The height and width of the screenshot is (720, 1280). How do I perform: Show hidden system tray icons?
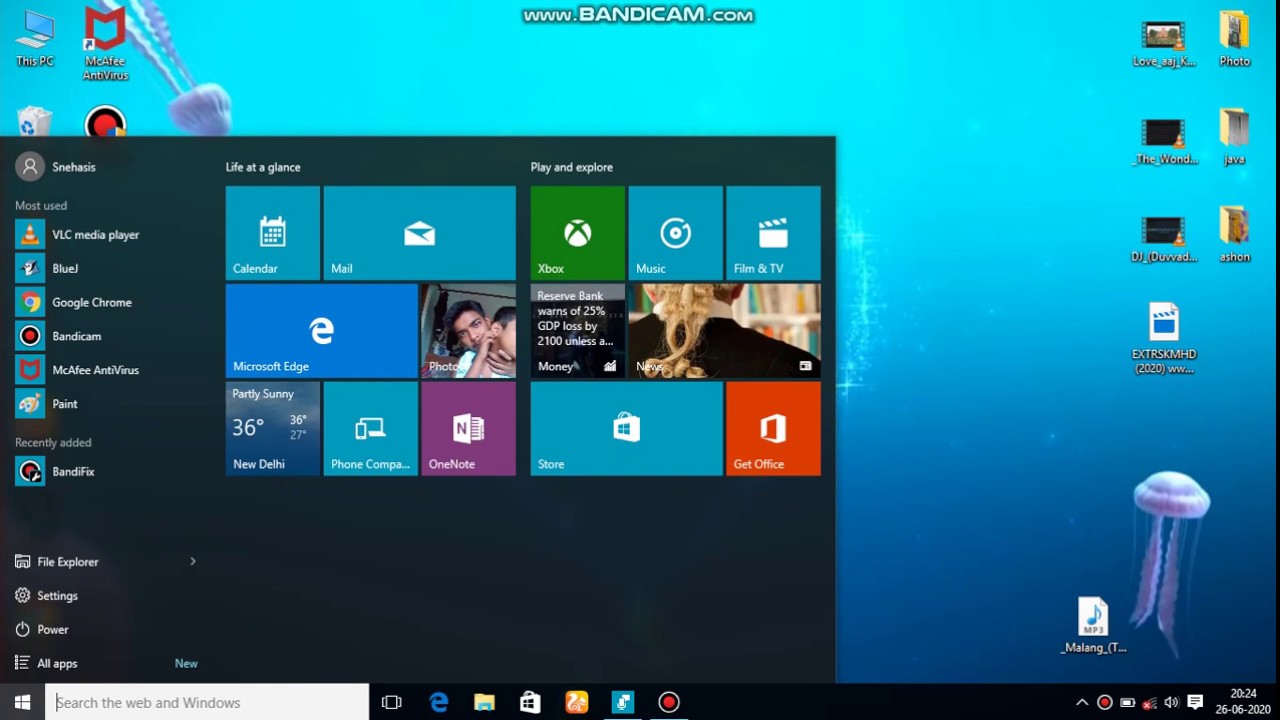pyautogui.click(x=1082, y=703)
